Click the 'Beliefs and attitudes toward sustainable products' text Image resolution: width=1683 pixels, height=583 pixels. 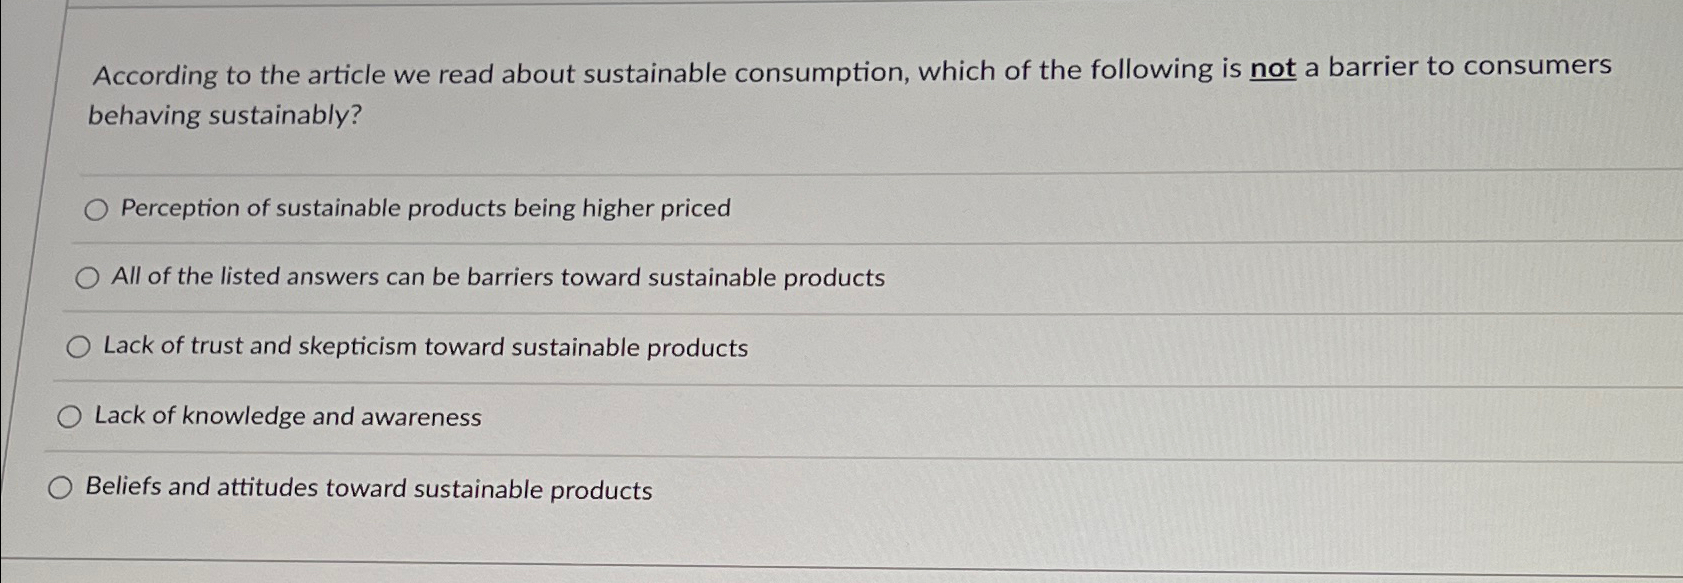click(x=368, y=488)
